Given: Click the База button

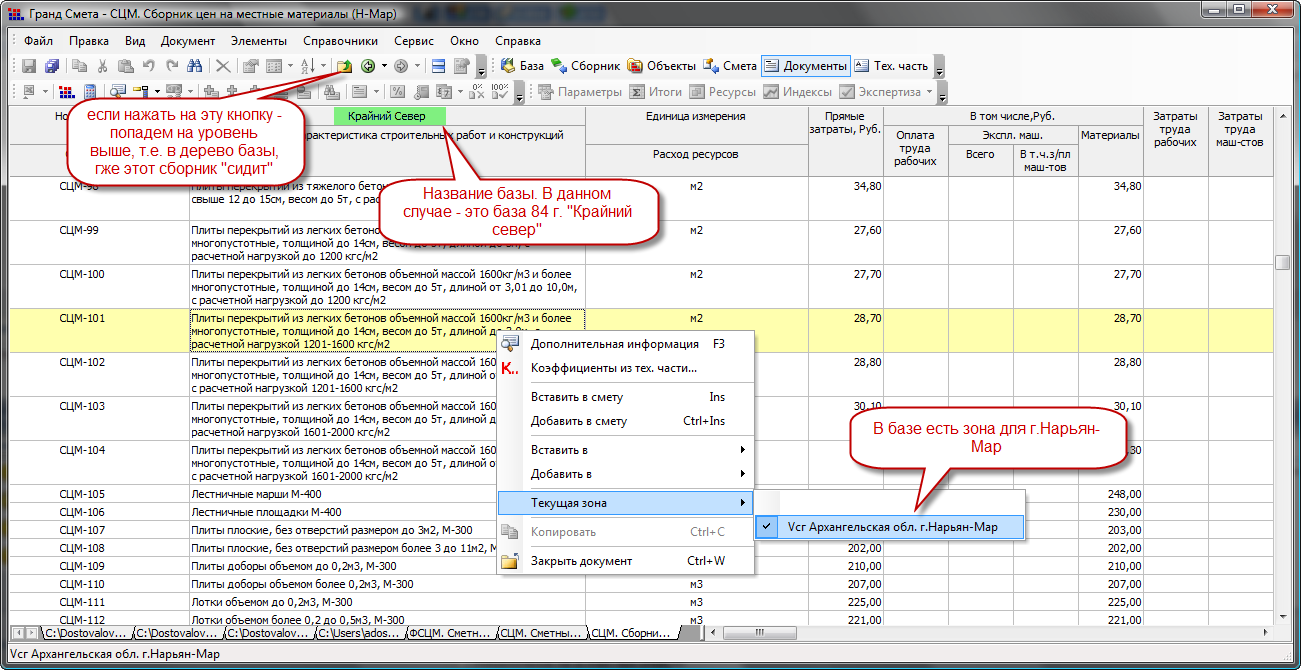Looking at the screenshot, I should point(521,66).
